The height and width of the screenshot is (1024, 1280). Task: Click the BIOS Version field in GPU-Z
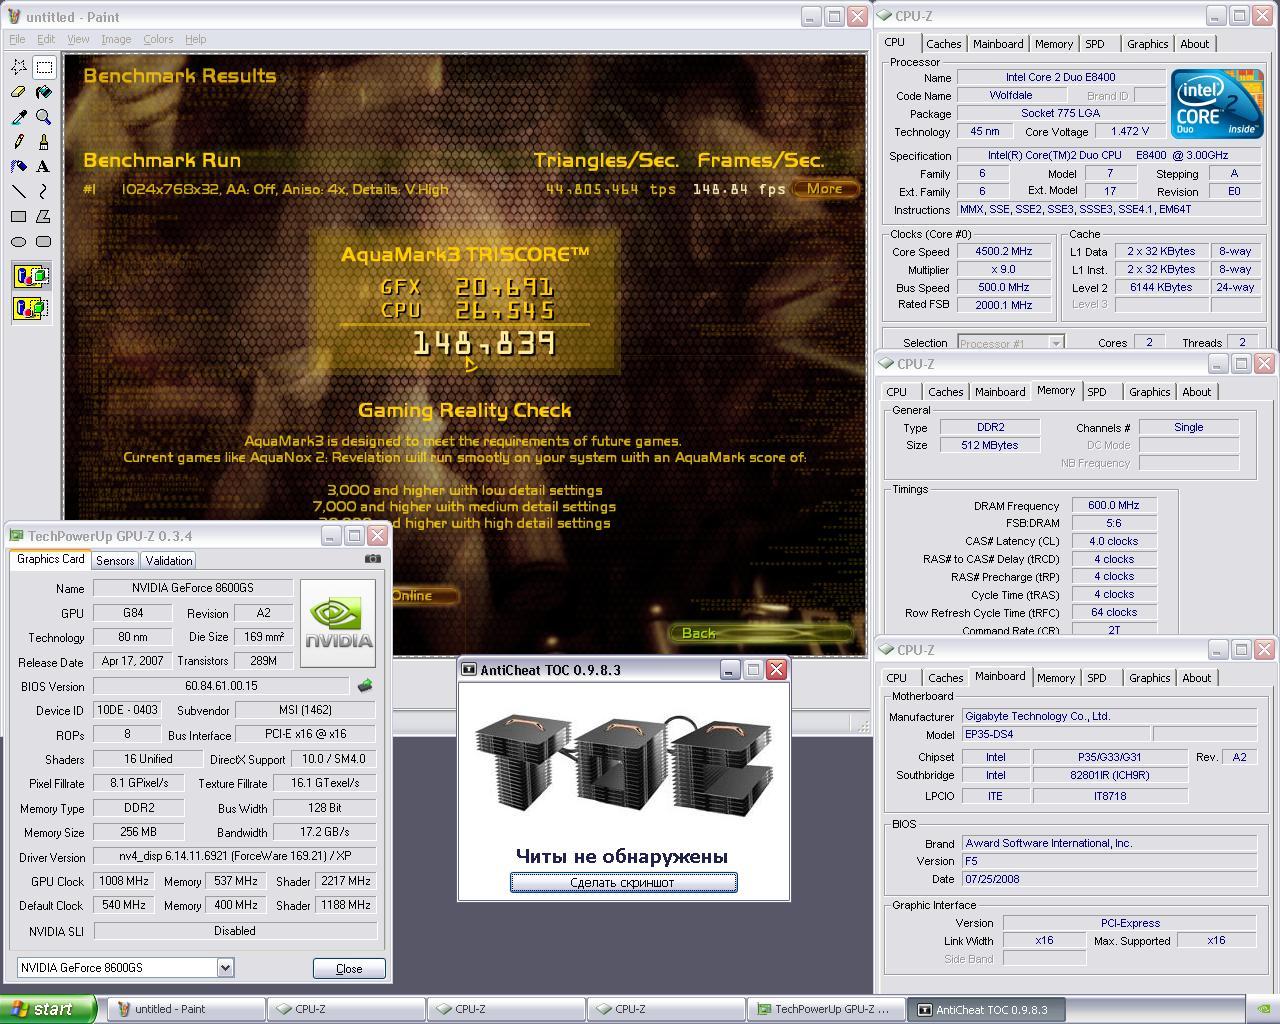click(x=221, y=686)
